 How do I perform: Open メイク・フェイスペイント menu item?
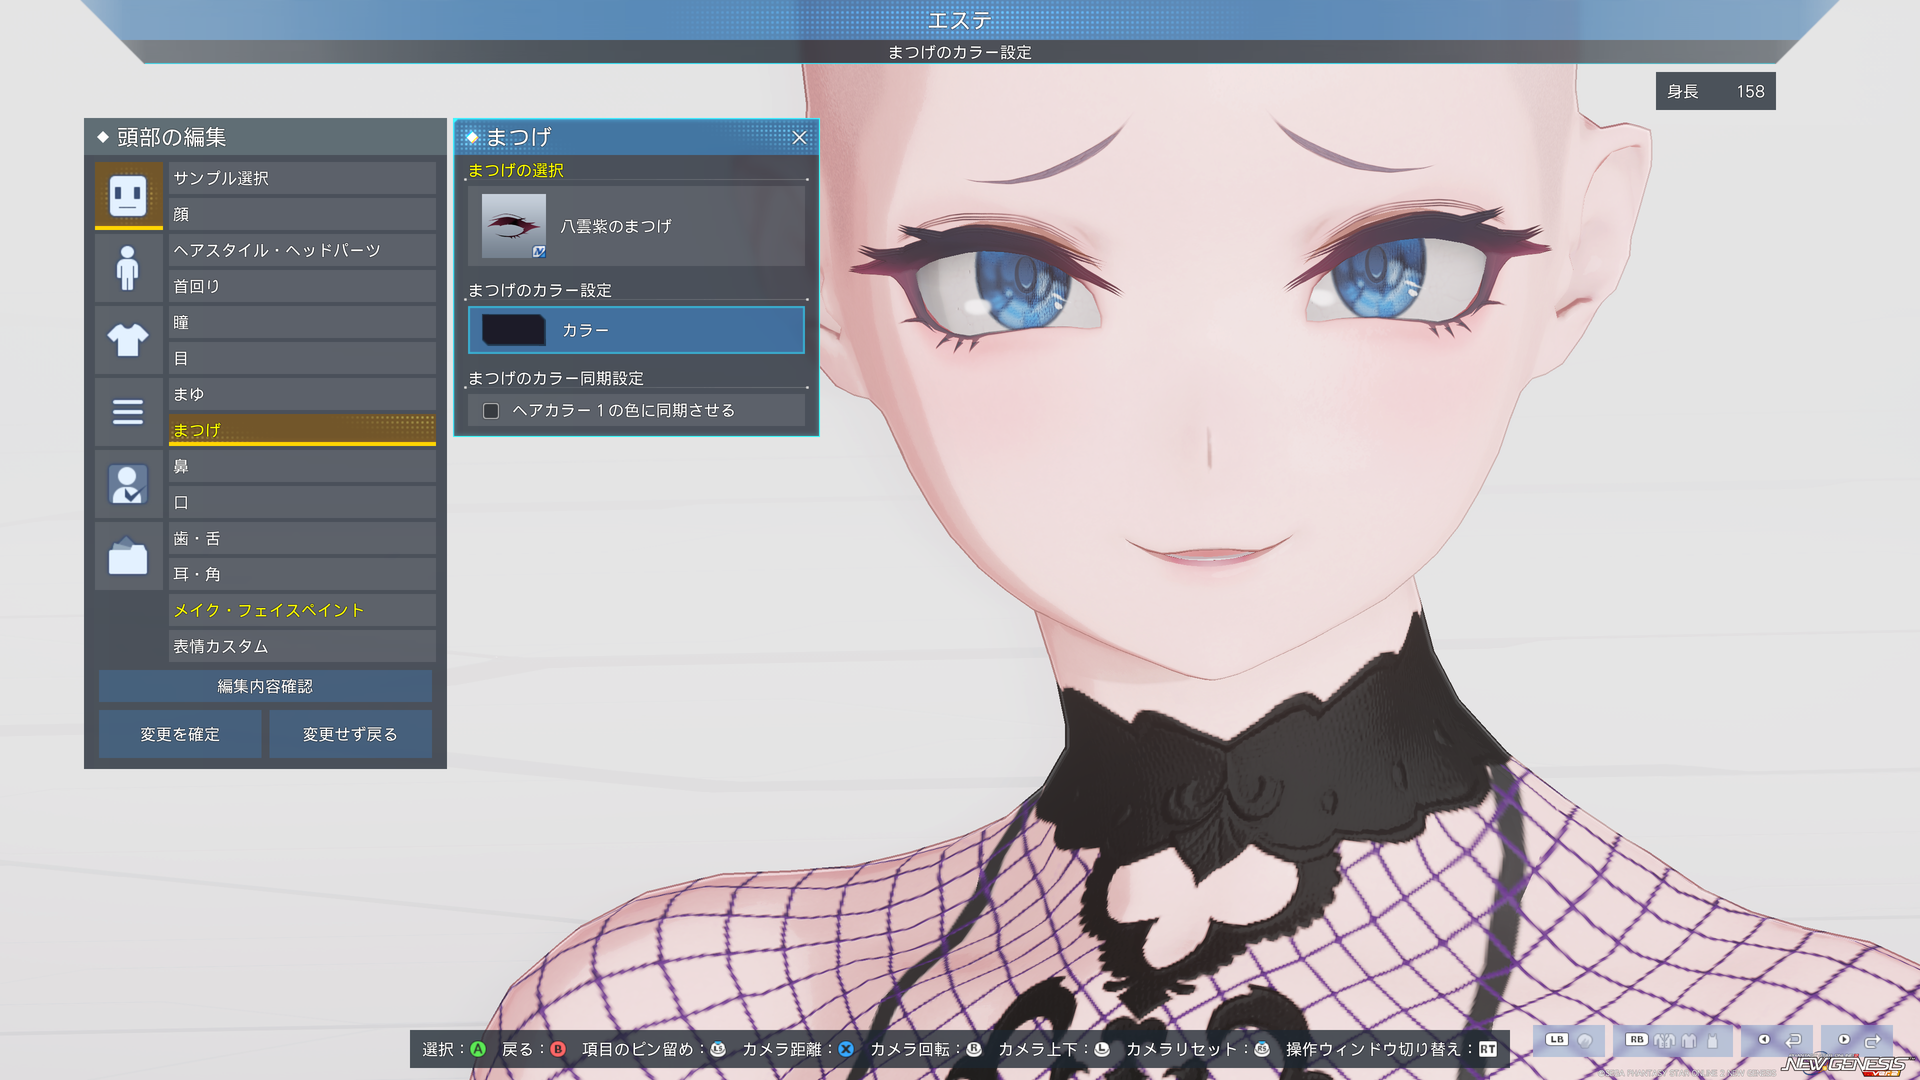[x=302, y=610]
